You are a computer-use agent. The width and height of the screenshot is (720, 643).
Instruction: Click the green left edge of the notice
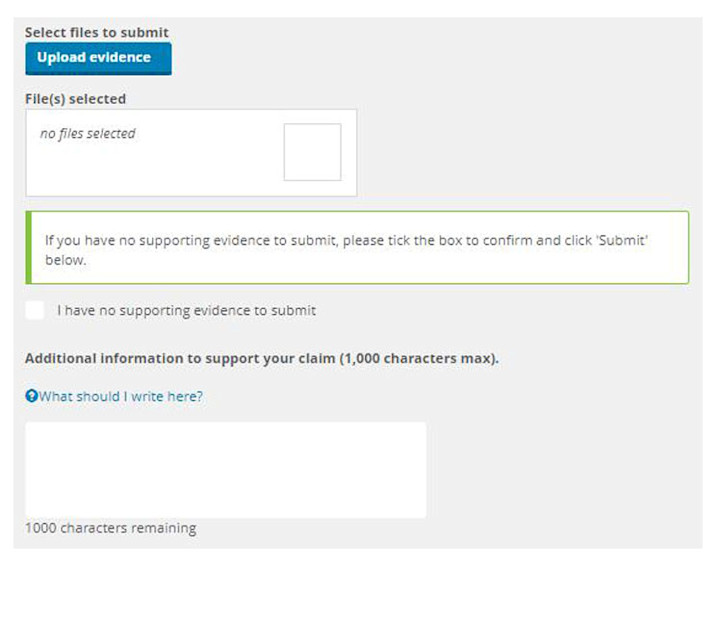29,248
